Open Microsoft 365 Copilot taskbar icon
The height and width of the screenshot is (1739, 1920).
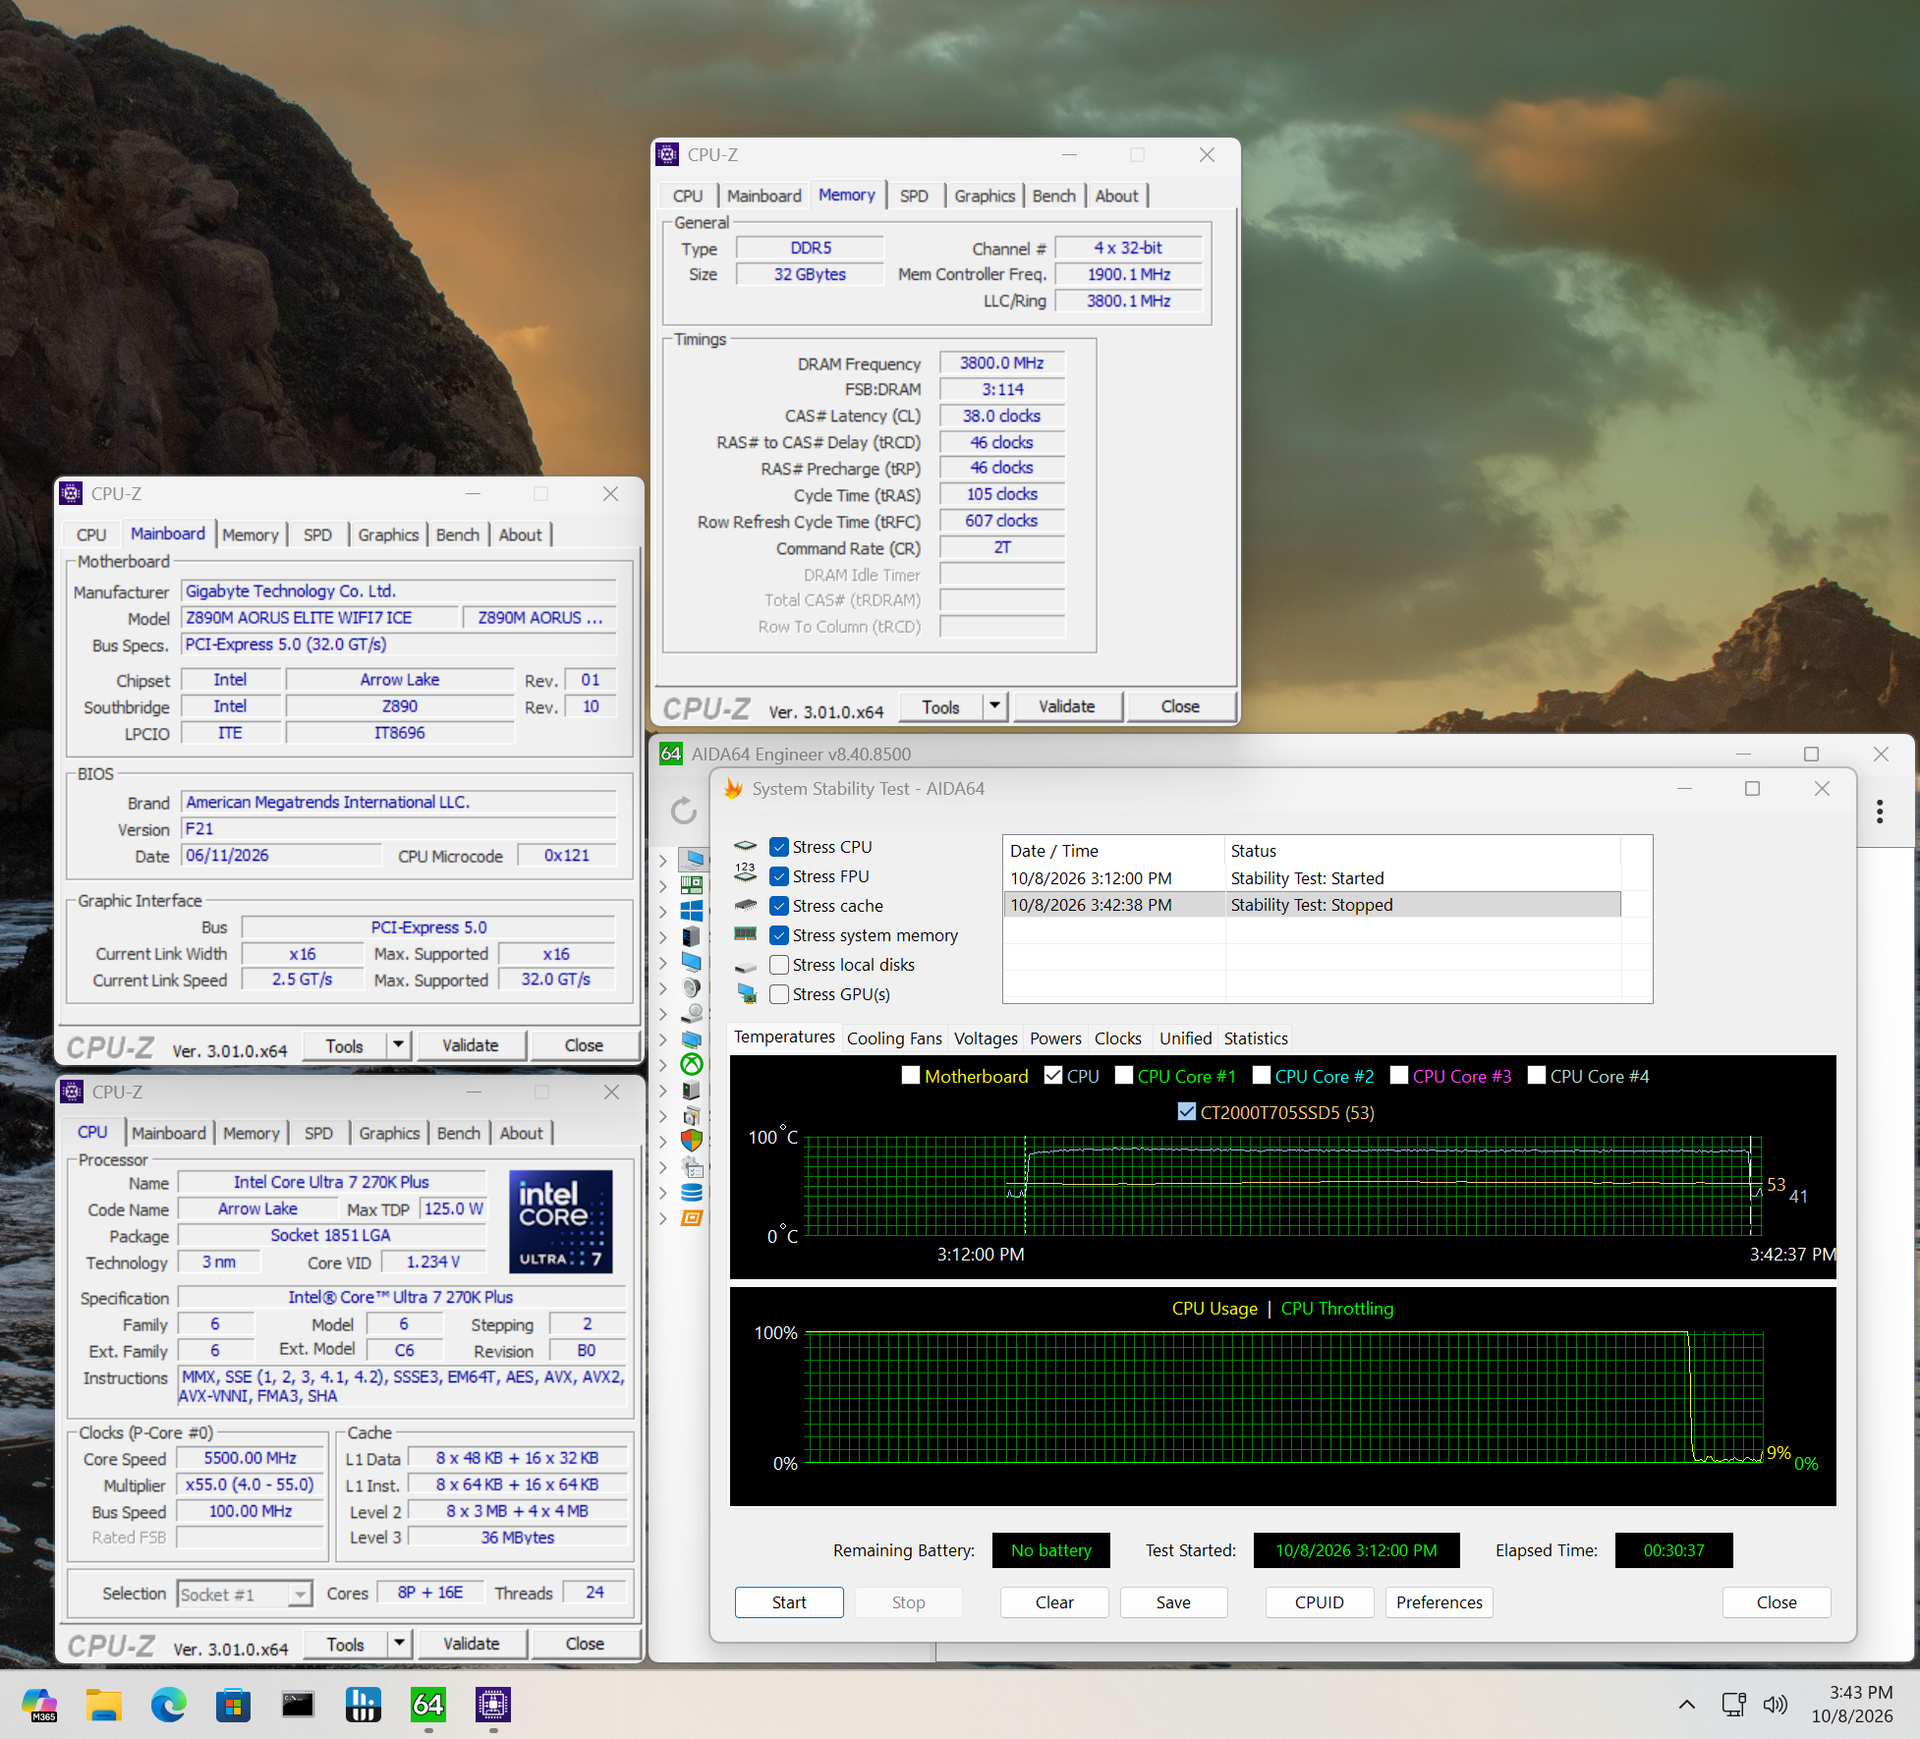[x=40, y=1704]
